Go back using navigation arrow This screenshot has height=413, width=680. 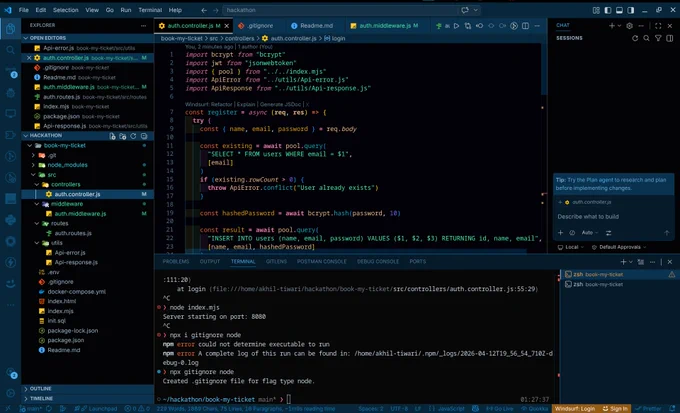click(x=204, y=10)
